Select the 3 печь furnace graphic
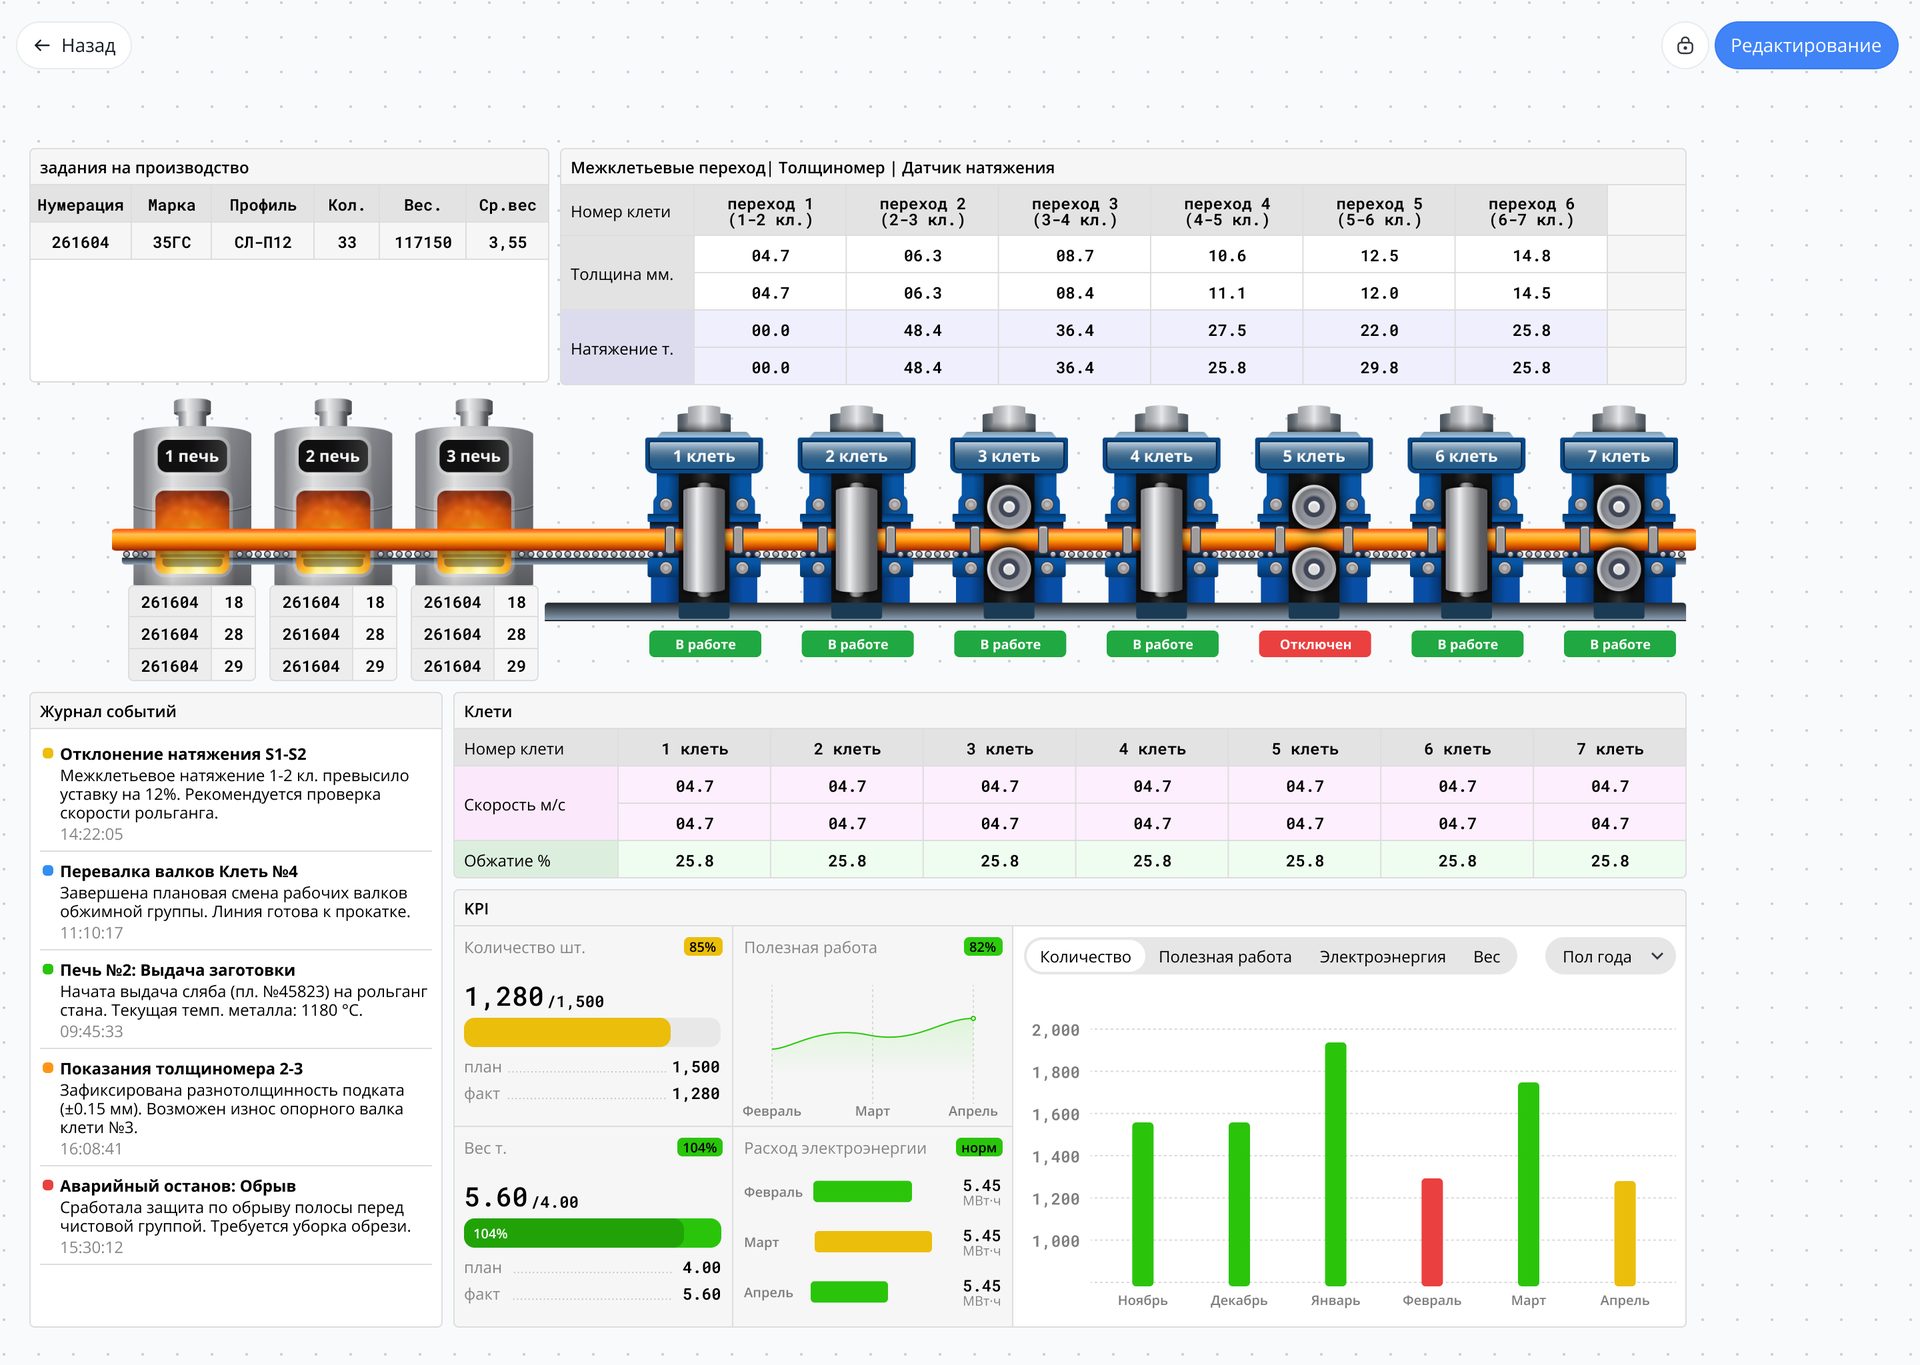The image size is (1920, 1365). [474, 491]
